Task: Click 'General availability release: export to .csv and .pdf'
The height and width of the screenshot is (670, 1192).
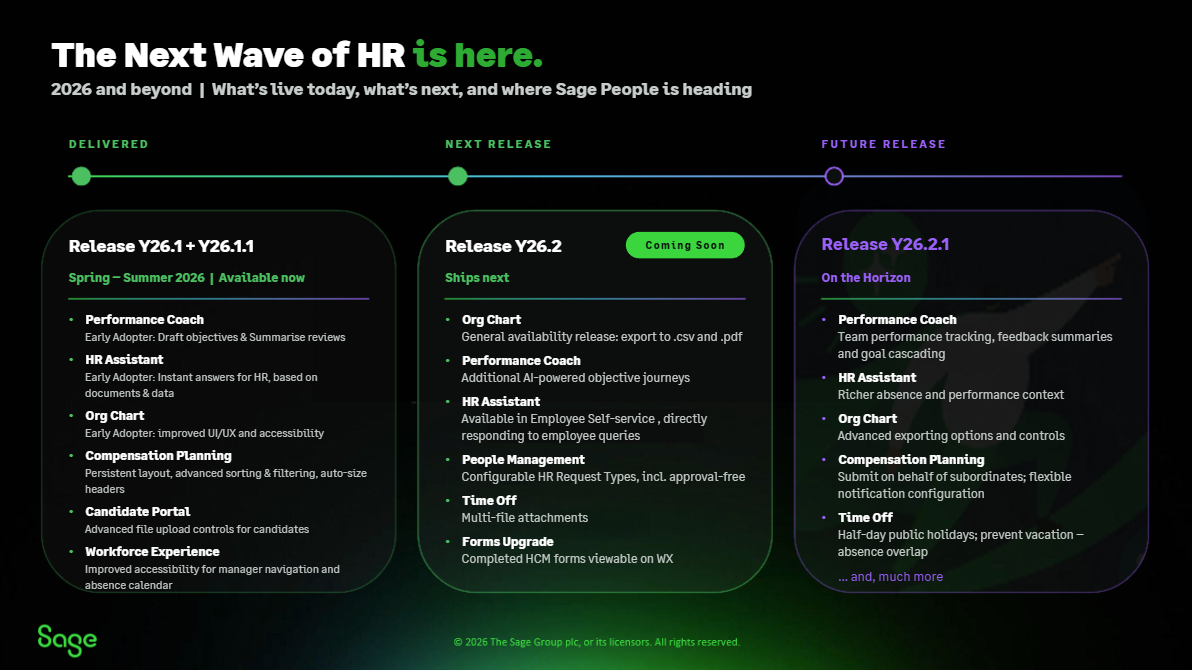Action: point(602,337)
